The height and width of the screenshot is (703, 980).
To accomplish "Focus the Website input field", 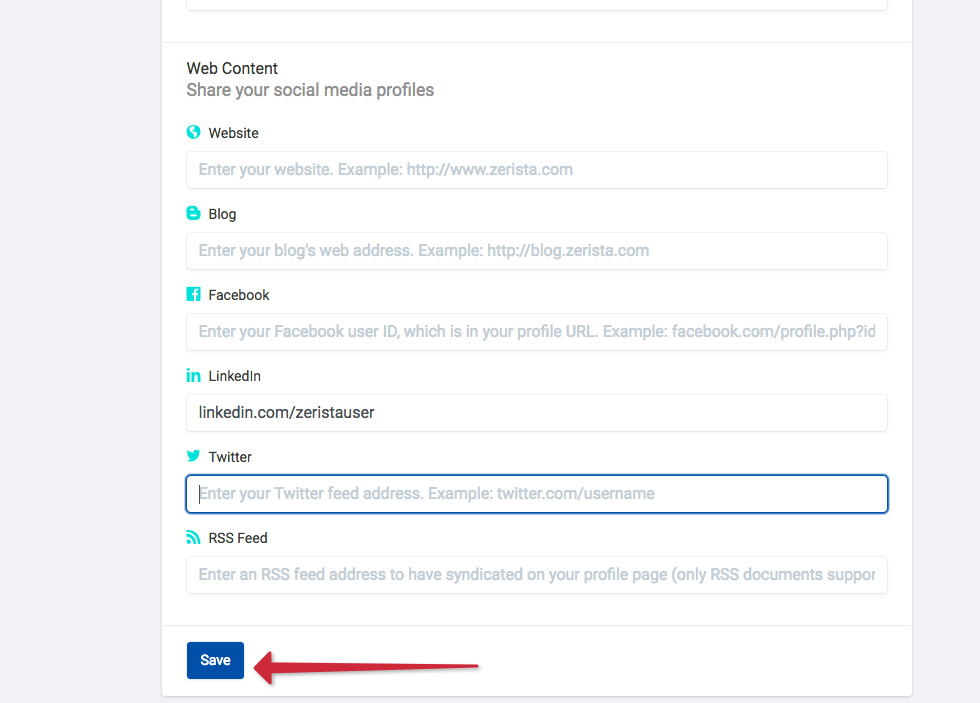I will click(536, 170).
